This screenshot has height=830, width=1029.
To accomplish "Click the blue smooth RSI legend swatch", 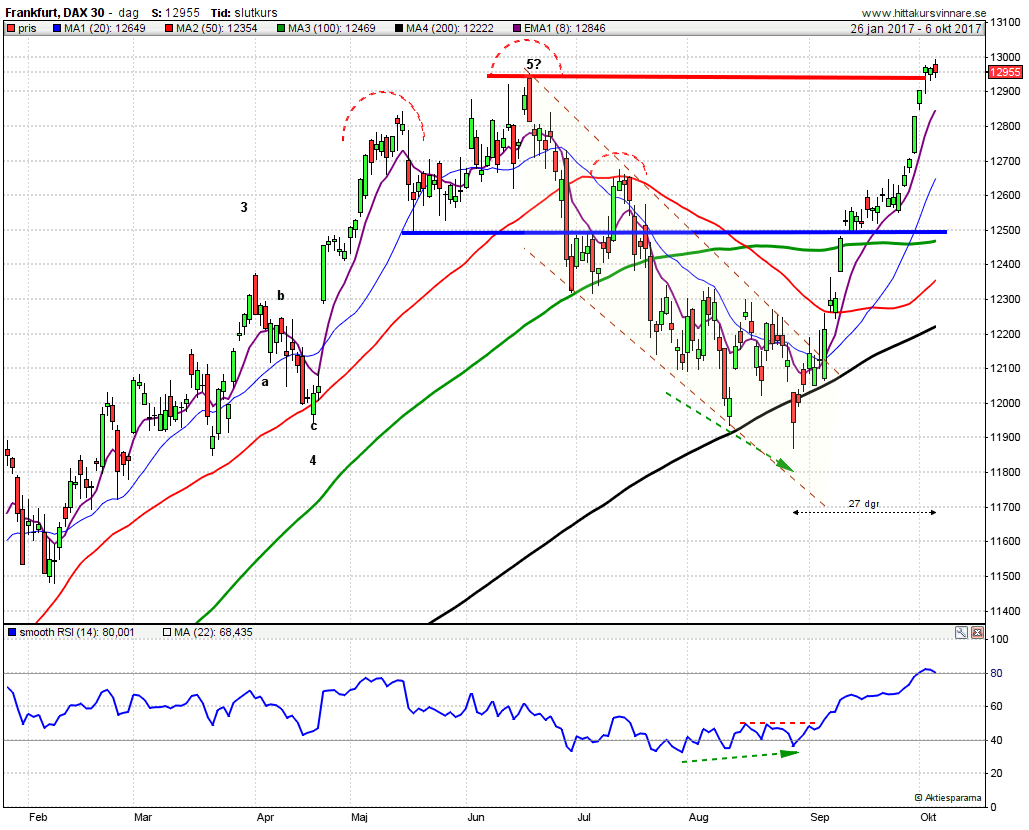I will (x=11, y=633).
